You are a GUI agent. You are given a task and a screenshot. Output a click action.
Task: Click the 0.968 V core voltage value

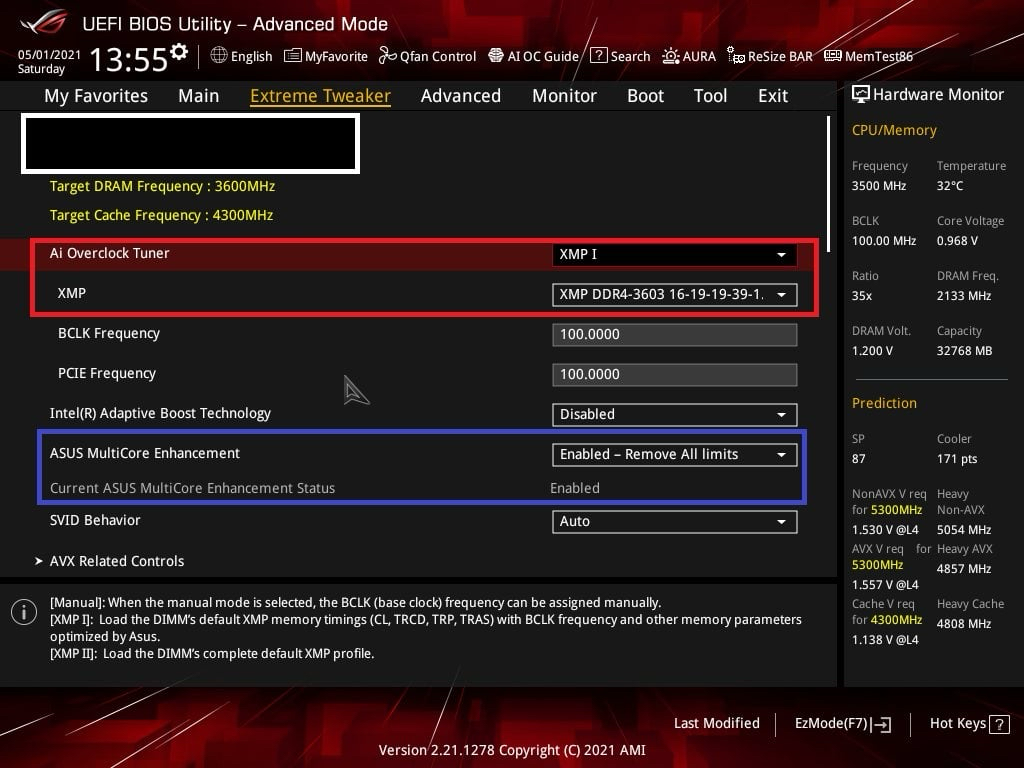point(957,241)
